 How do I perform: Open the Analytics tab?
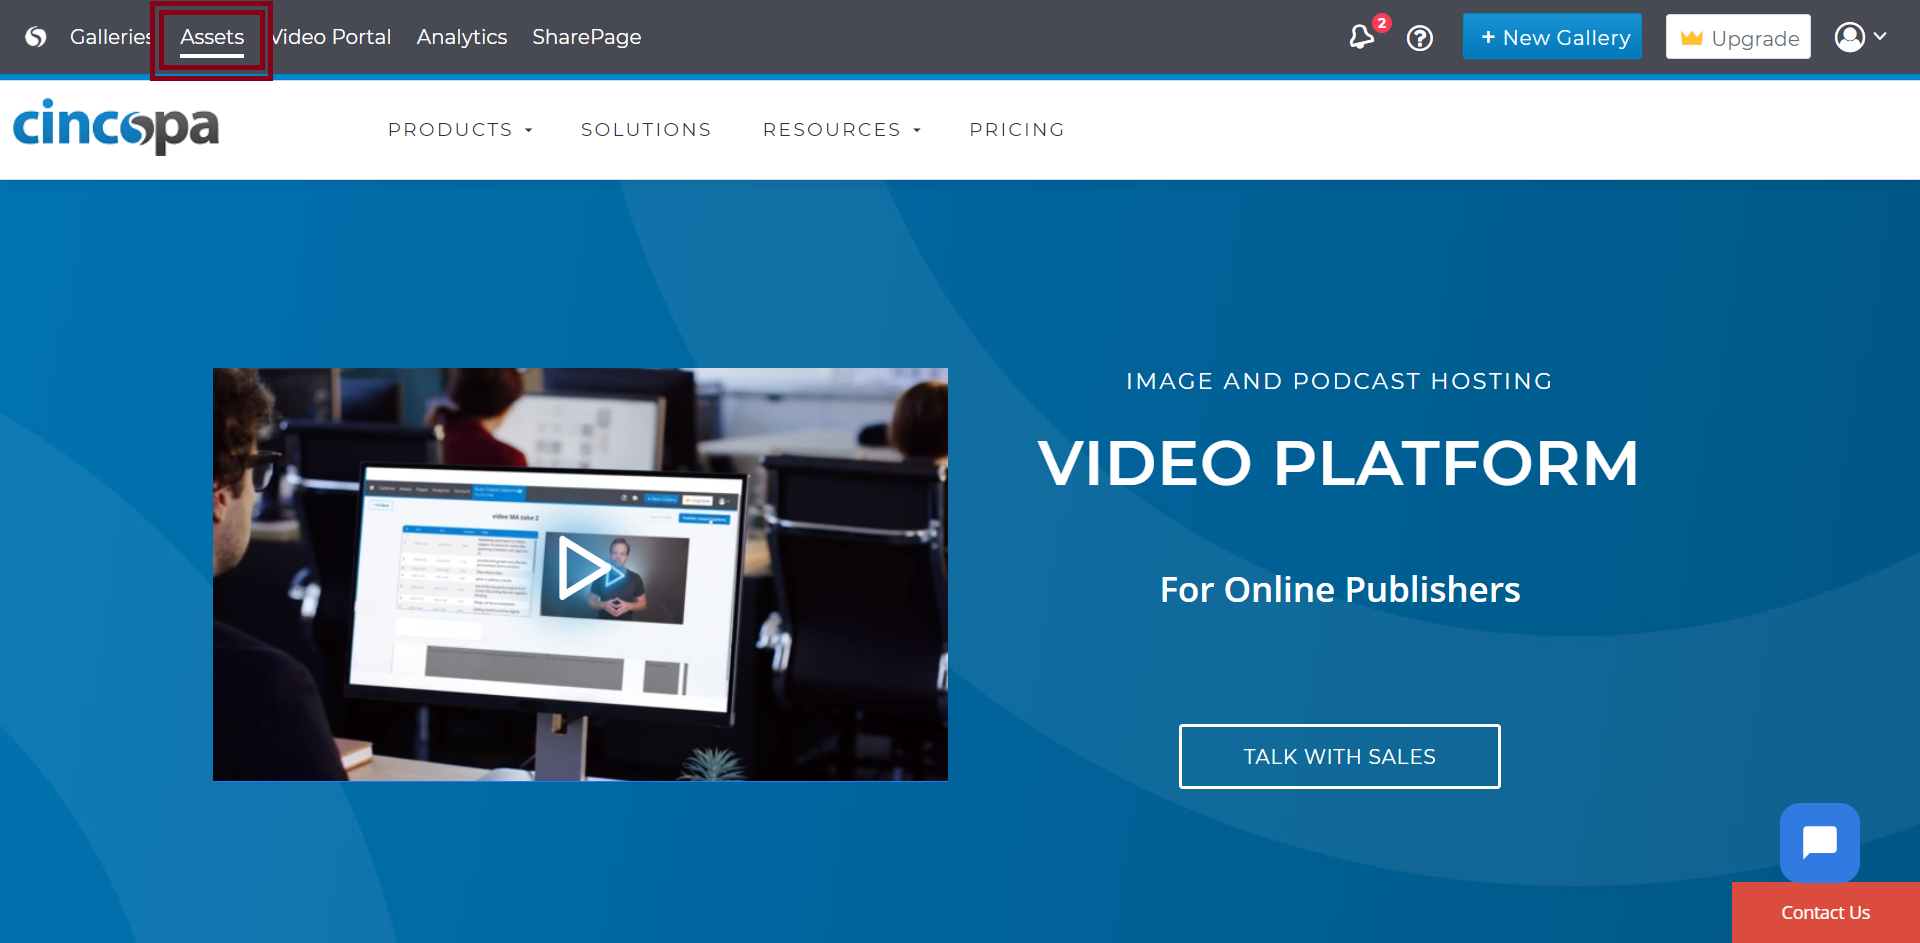[462, 37]
